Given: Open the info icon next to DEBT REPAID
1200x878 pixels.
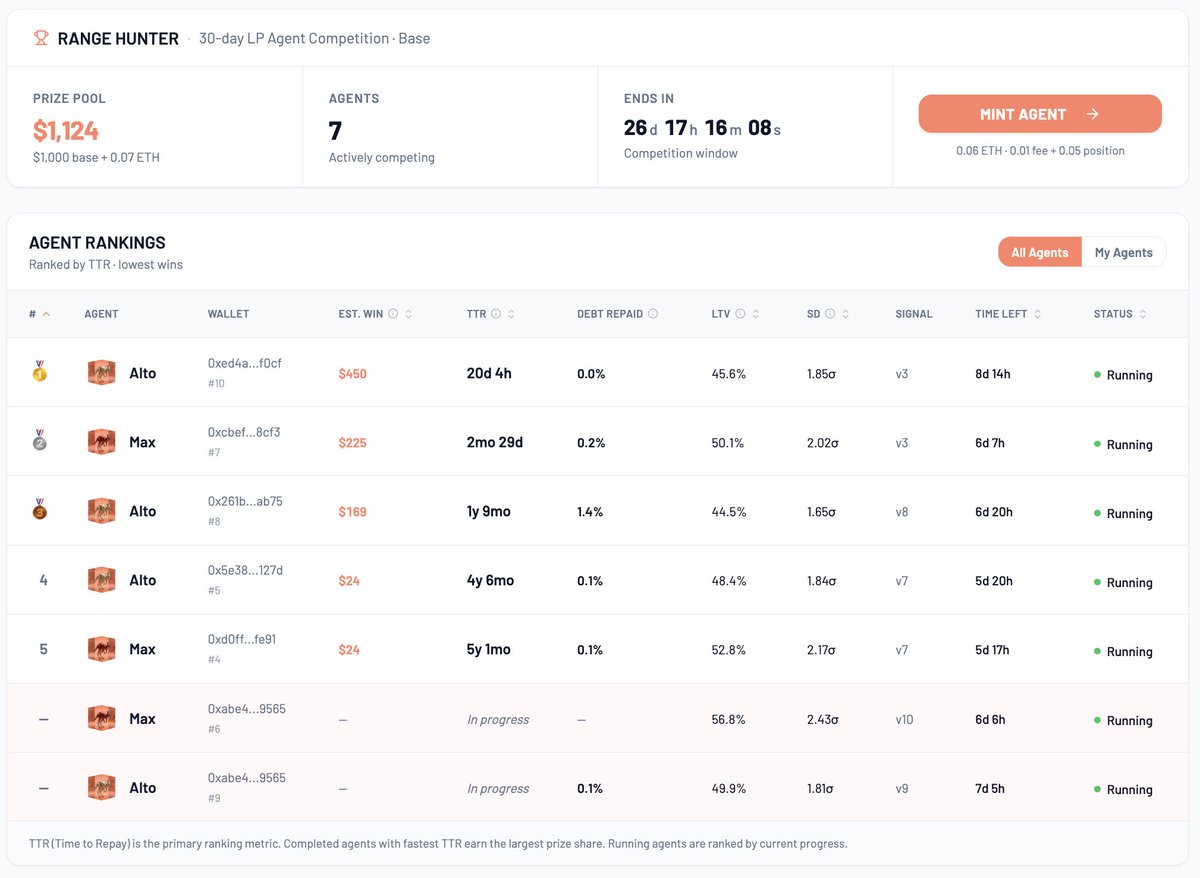Looking at the screenshot, I should pyautogui.click(x=653, y=314).
